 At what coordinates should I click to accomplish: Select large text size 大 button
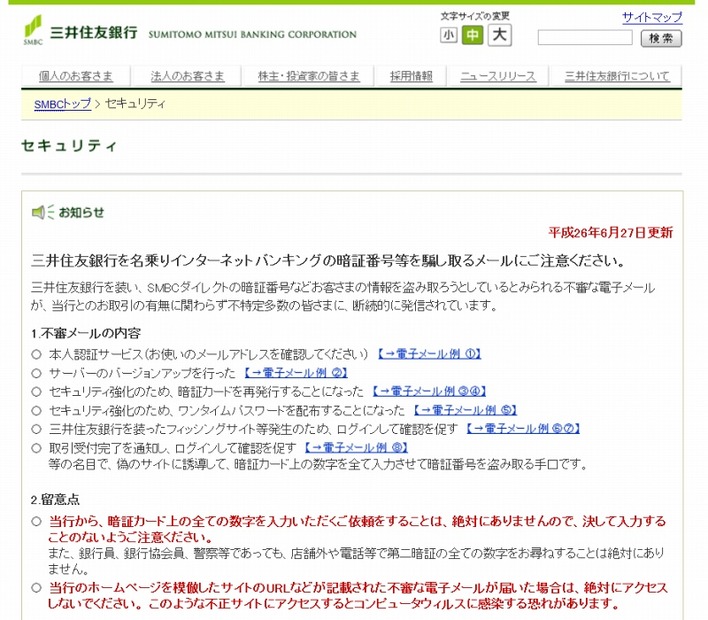pos(499,35)
